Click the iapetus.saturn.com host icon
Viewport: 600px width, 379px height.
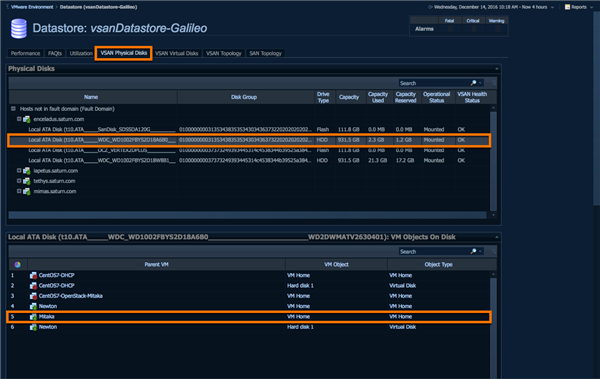27,171
